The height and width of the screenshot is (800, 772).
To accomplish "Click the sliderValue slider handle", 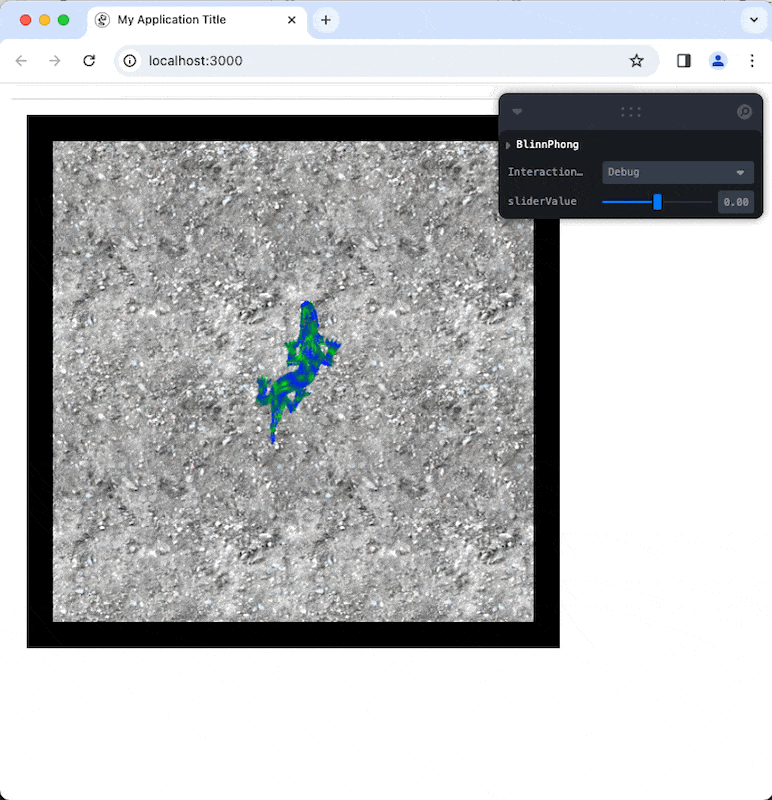I will [657, 202].
